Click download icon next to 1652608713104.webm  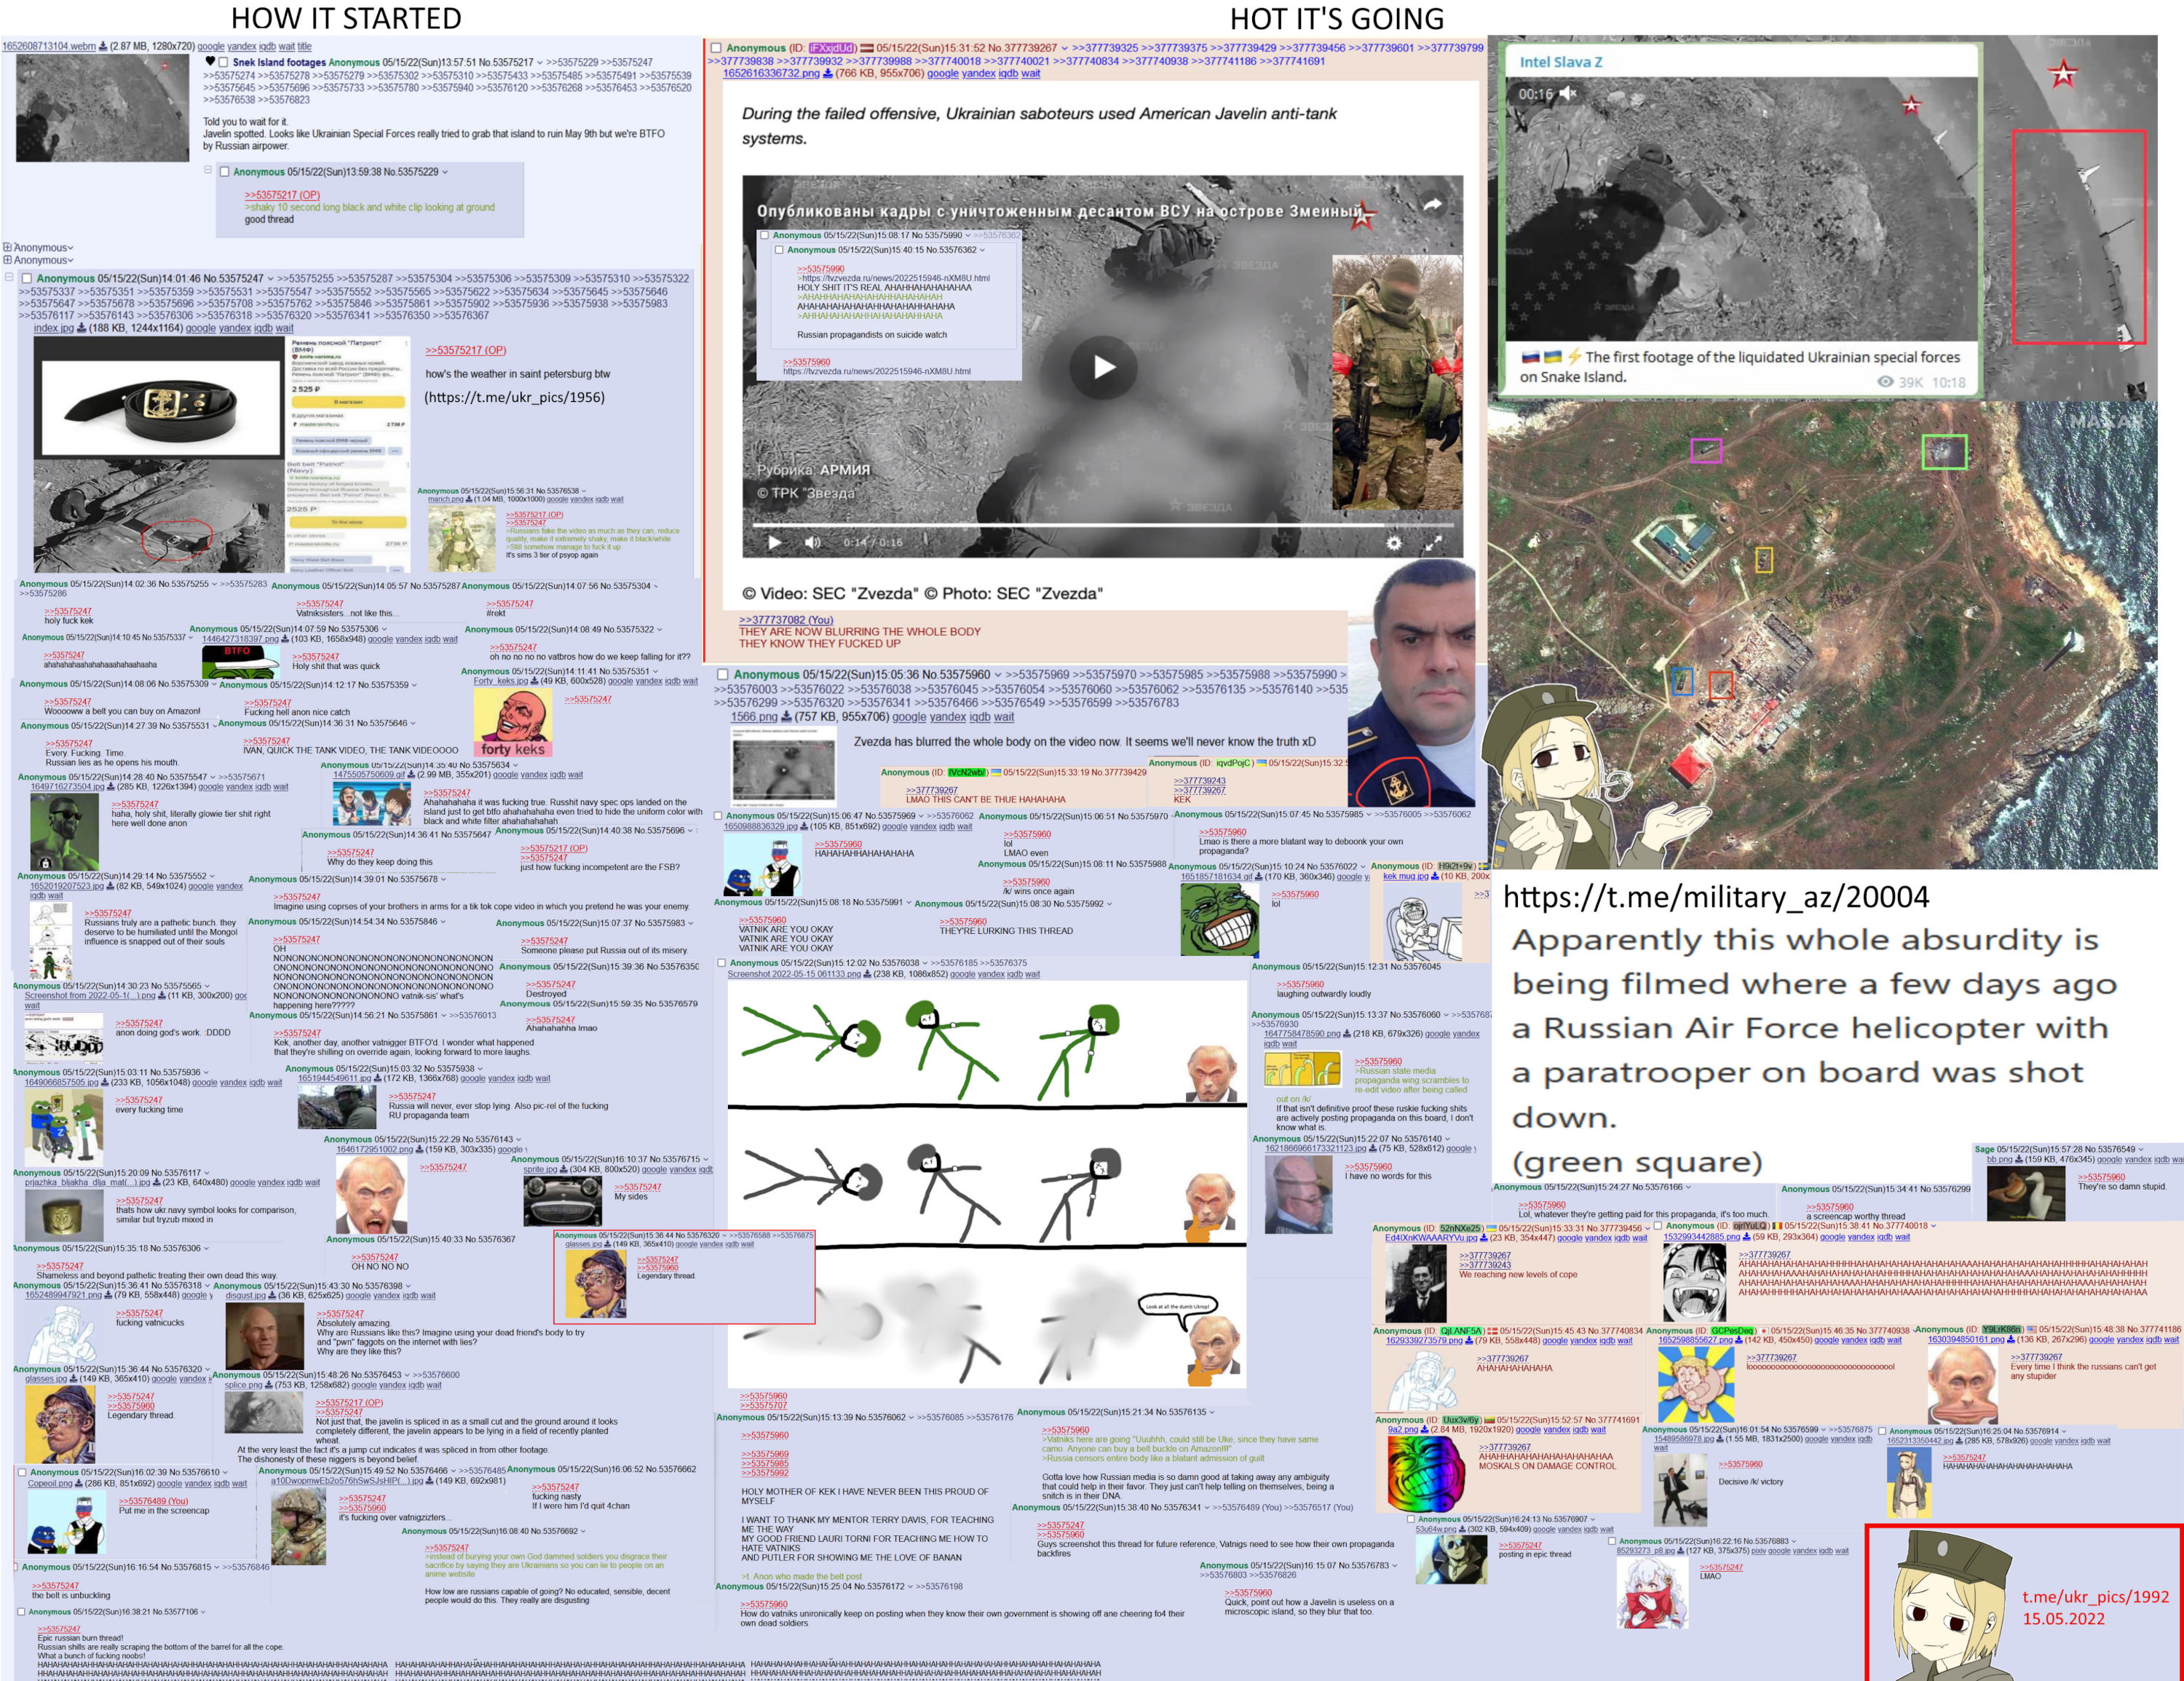(103, 46)
